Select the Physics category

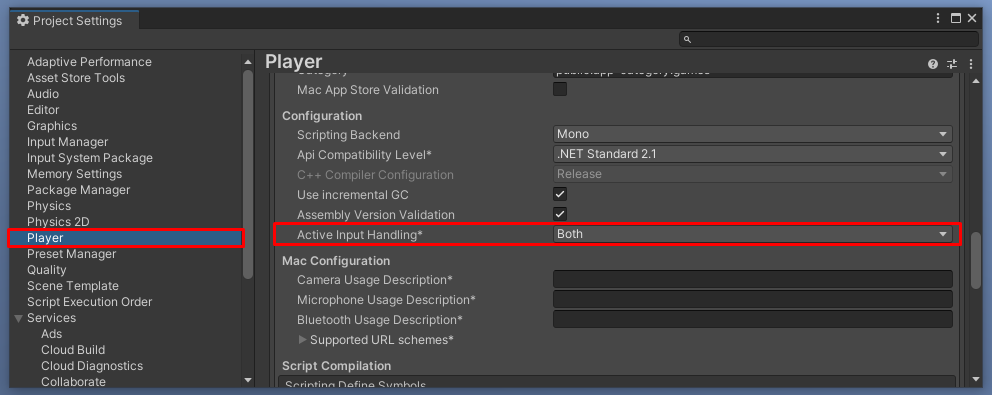49,206
